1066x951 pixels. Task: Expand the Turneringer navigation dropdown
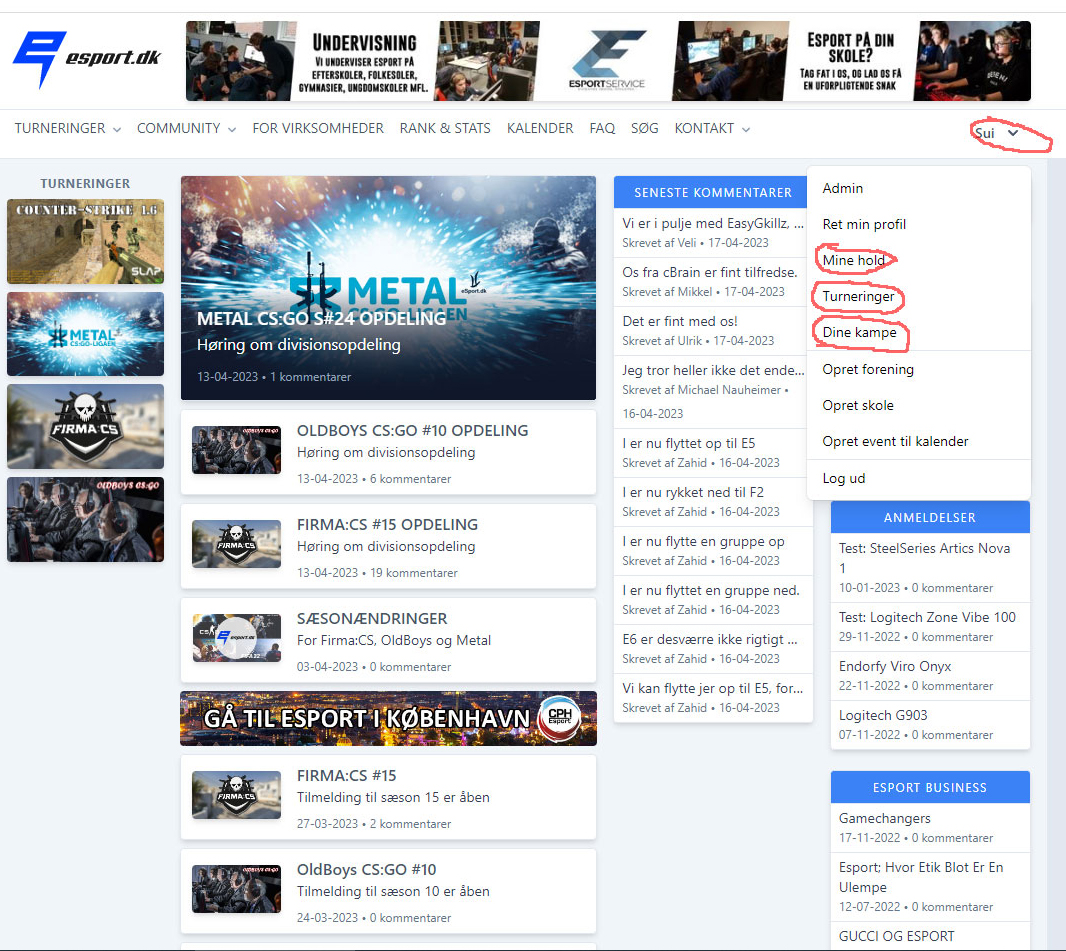coord(67,129)
